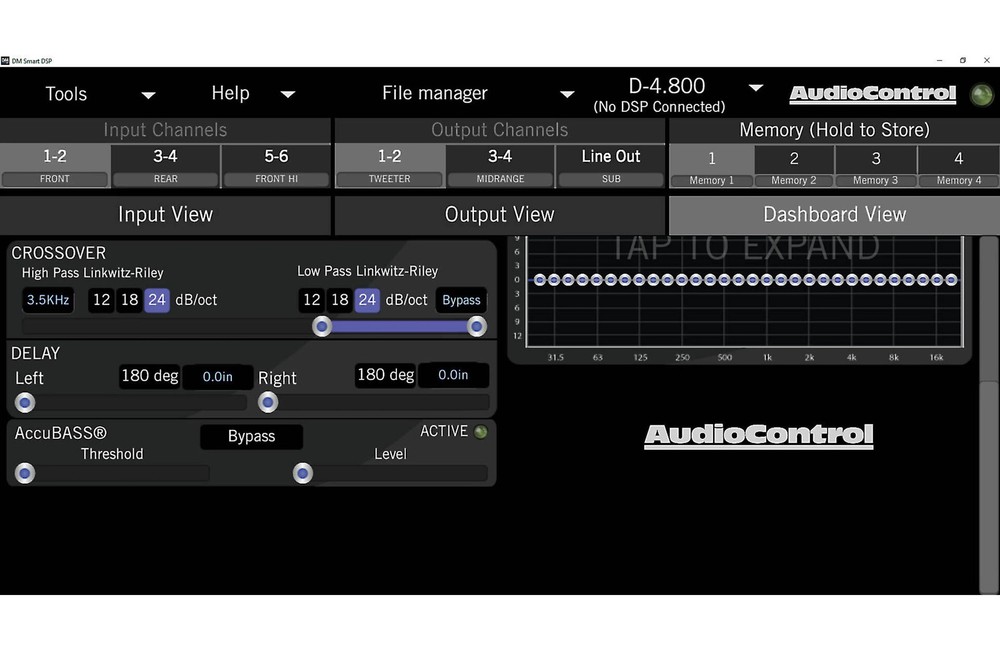
Task: Close the DM Smart DSP window
Action: [987, 61]
